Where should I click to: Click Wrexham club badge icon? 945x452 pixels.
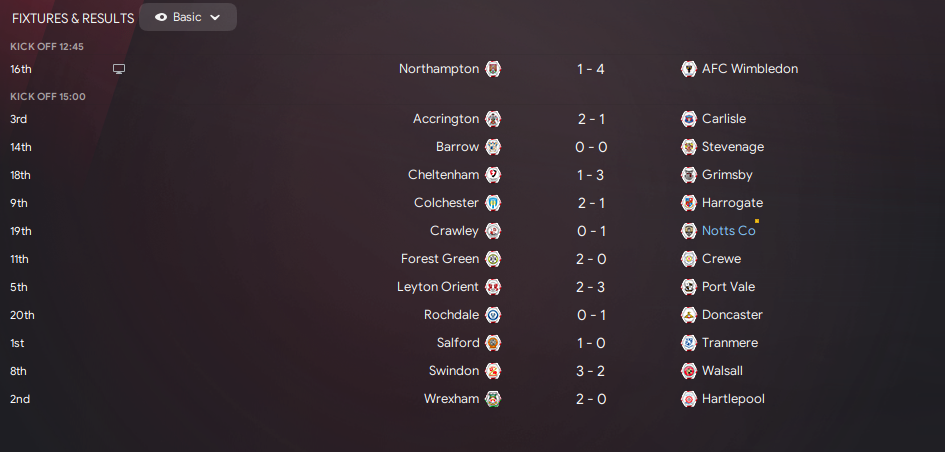(493, 399)
